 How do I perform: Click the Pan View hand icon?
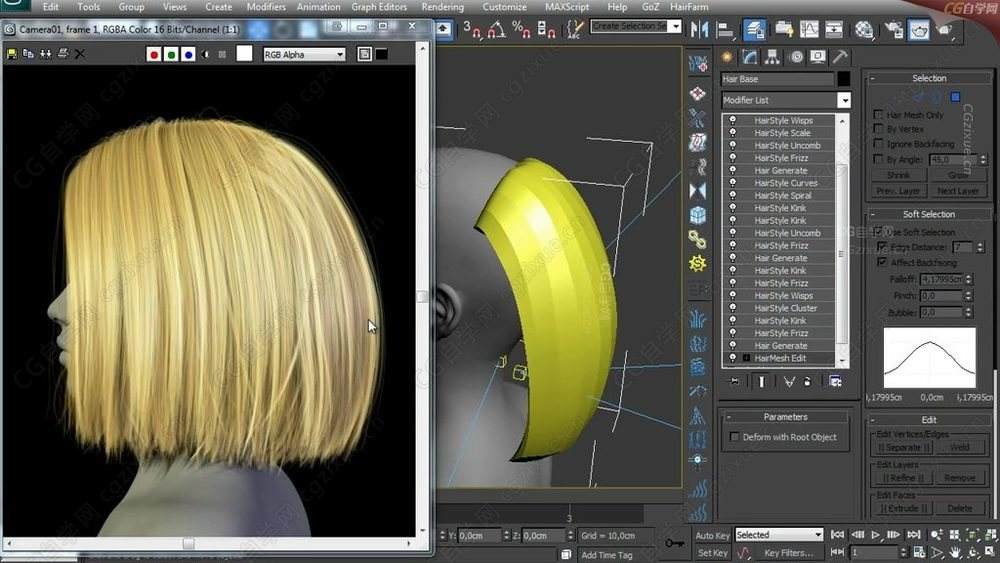955,552
